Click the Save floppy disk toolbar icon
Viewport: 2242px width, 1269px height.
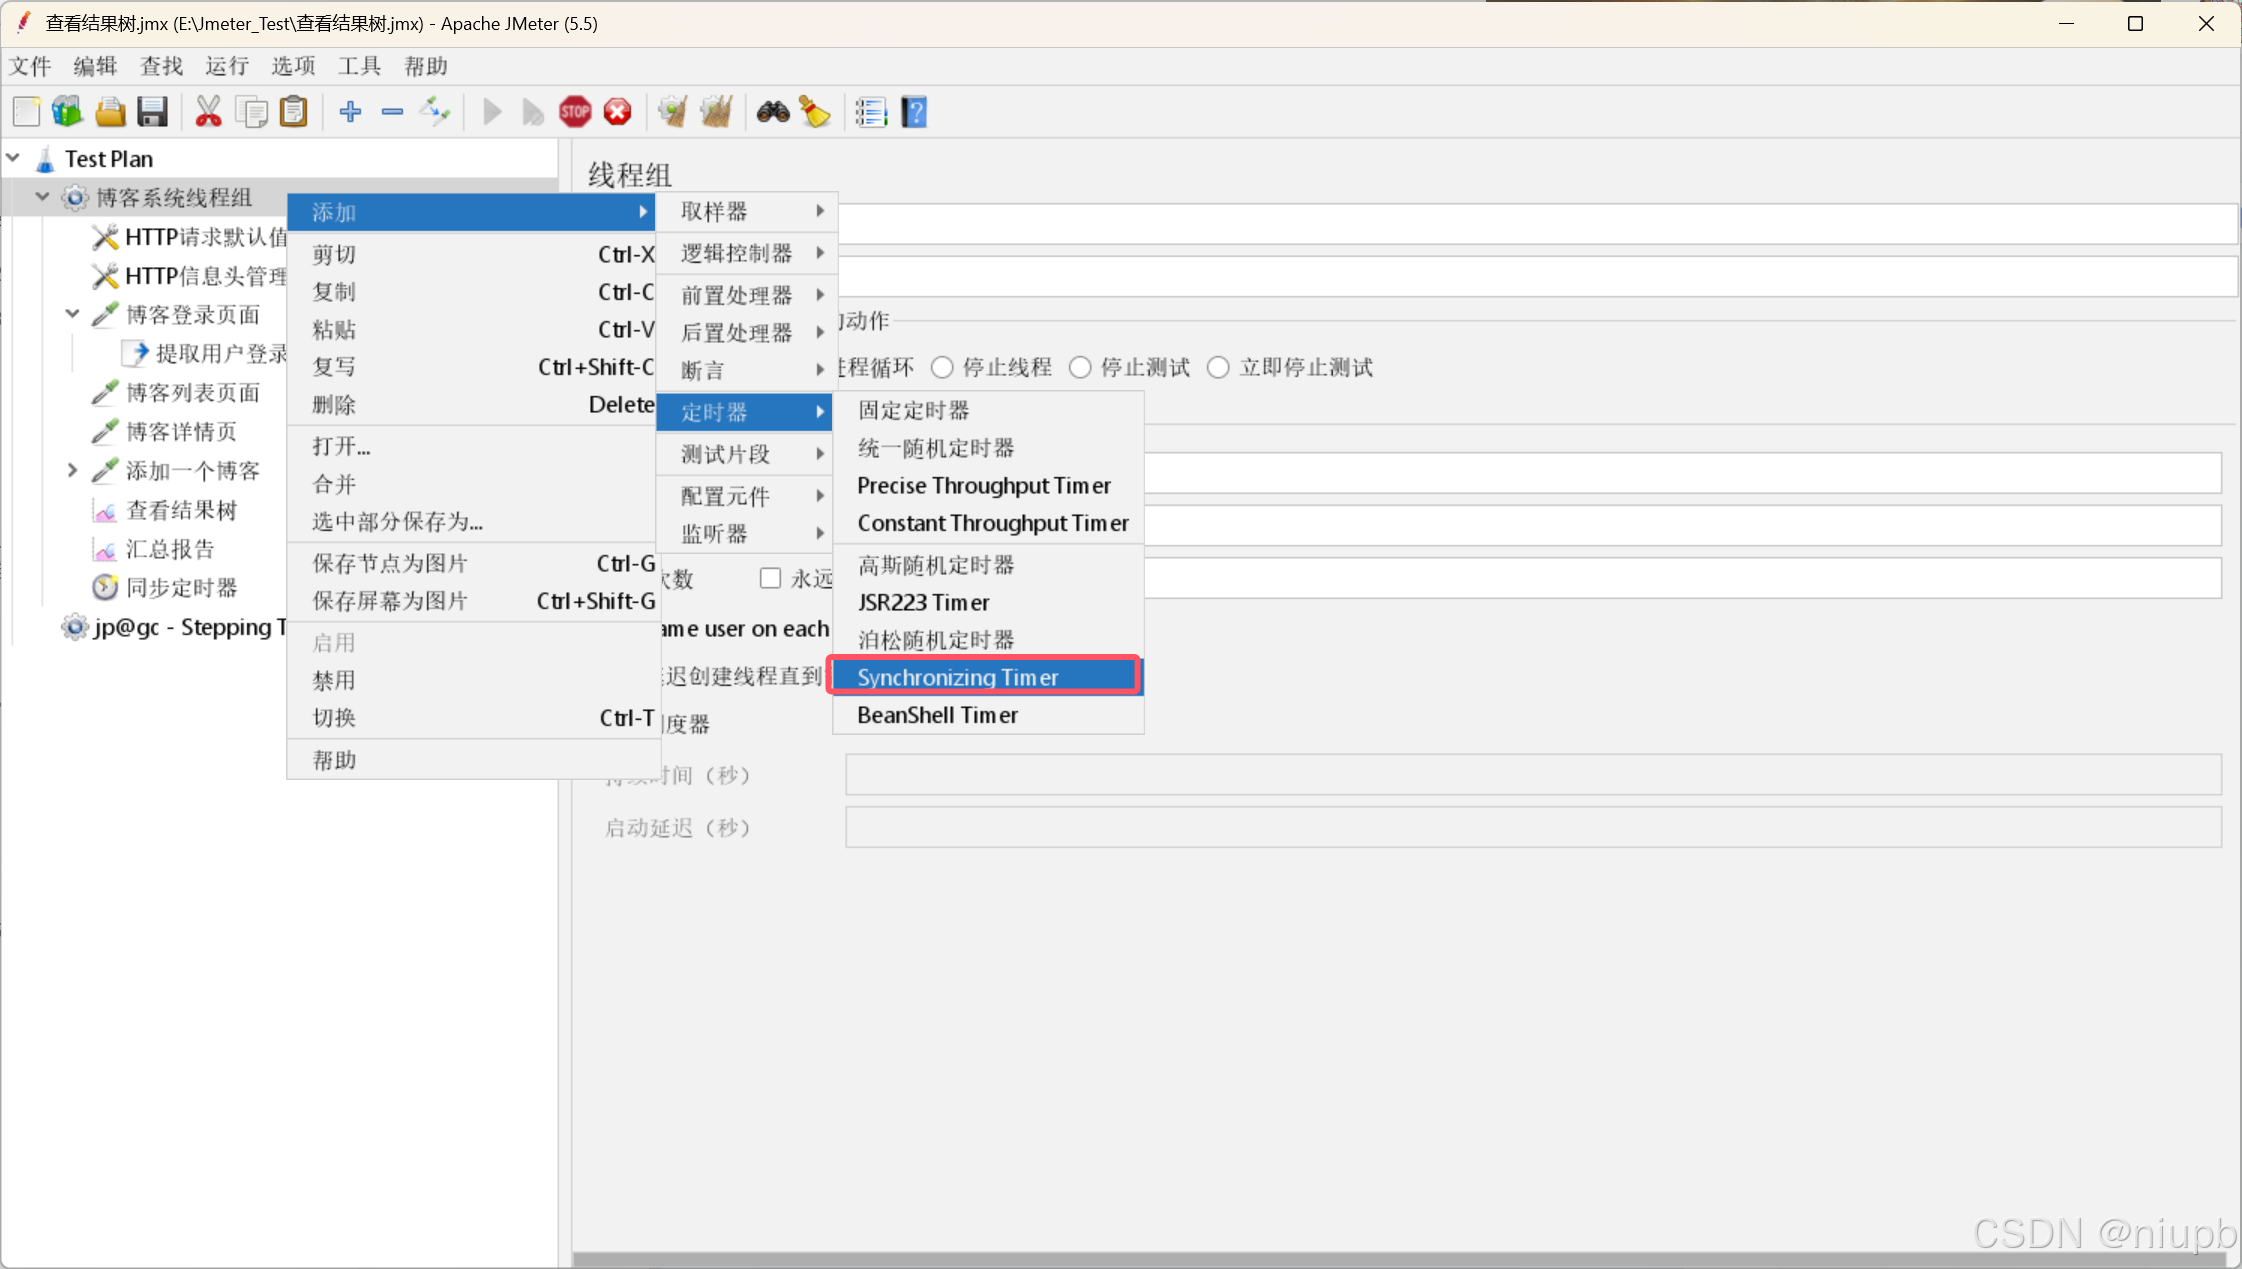(152, 112)
